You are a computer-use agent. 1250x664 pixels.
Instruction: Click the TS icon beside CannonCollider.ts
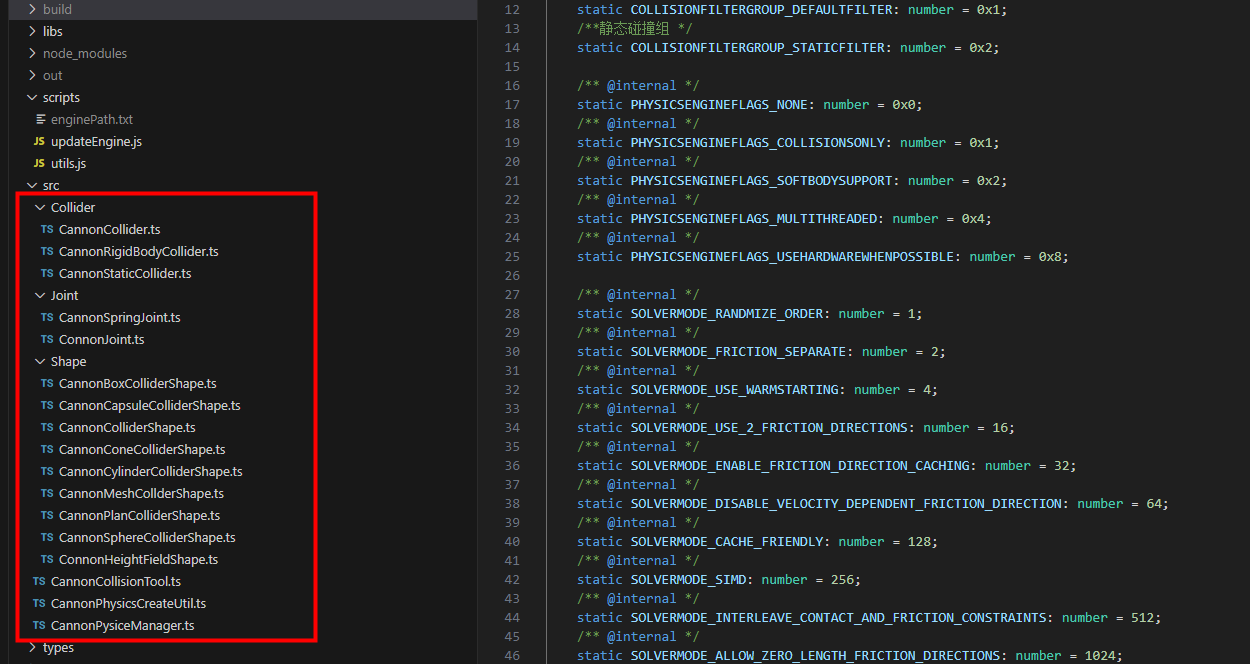tap(47, 230)
